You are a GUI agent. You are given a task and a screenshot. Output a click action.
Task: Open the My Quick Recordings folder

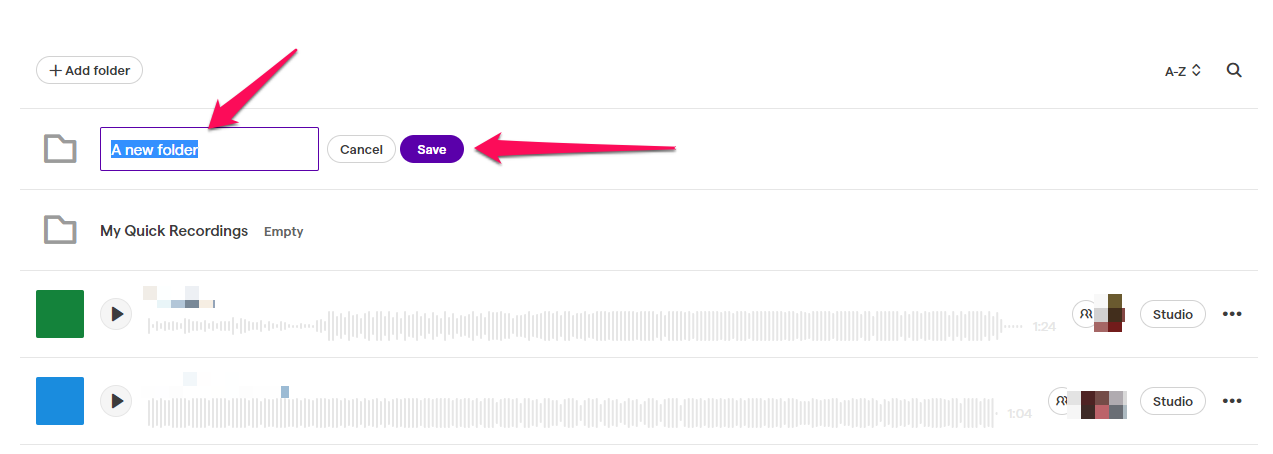click(174, 230)
